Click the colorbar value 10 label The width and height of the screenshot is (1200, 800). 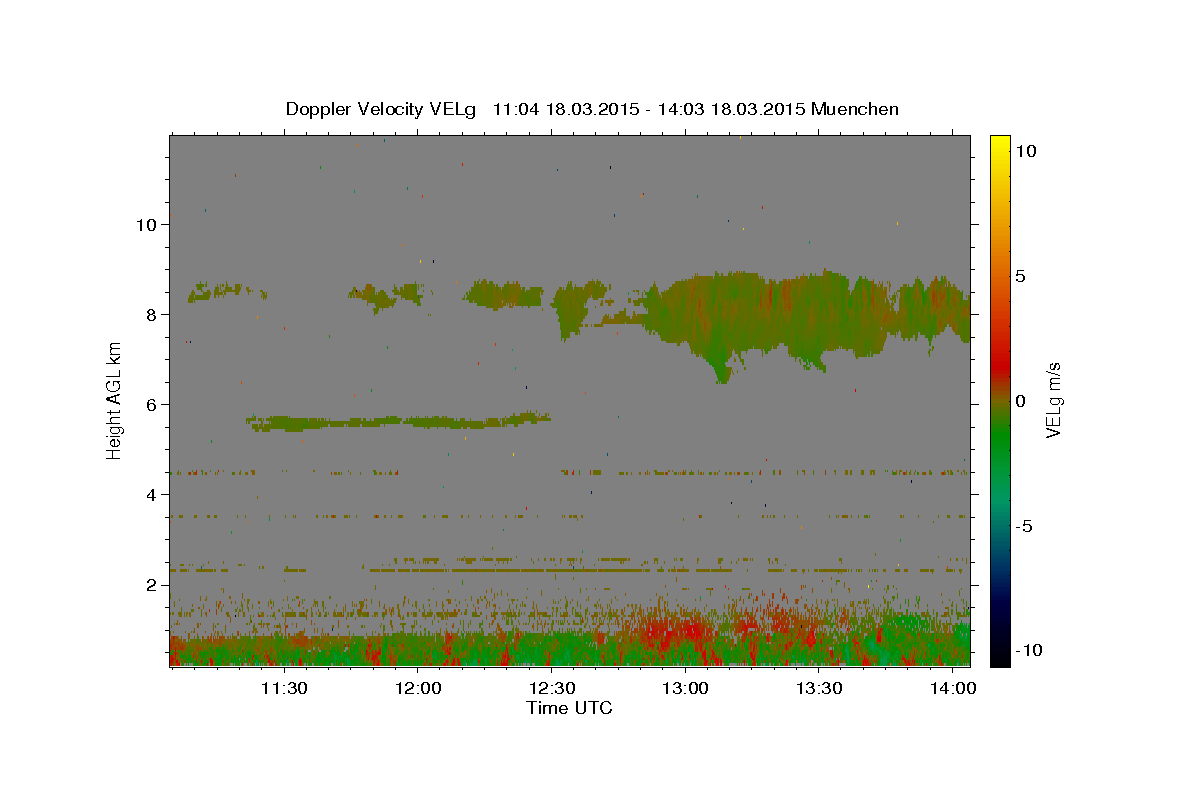(1025, 151)
